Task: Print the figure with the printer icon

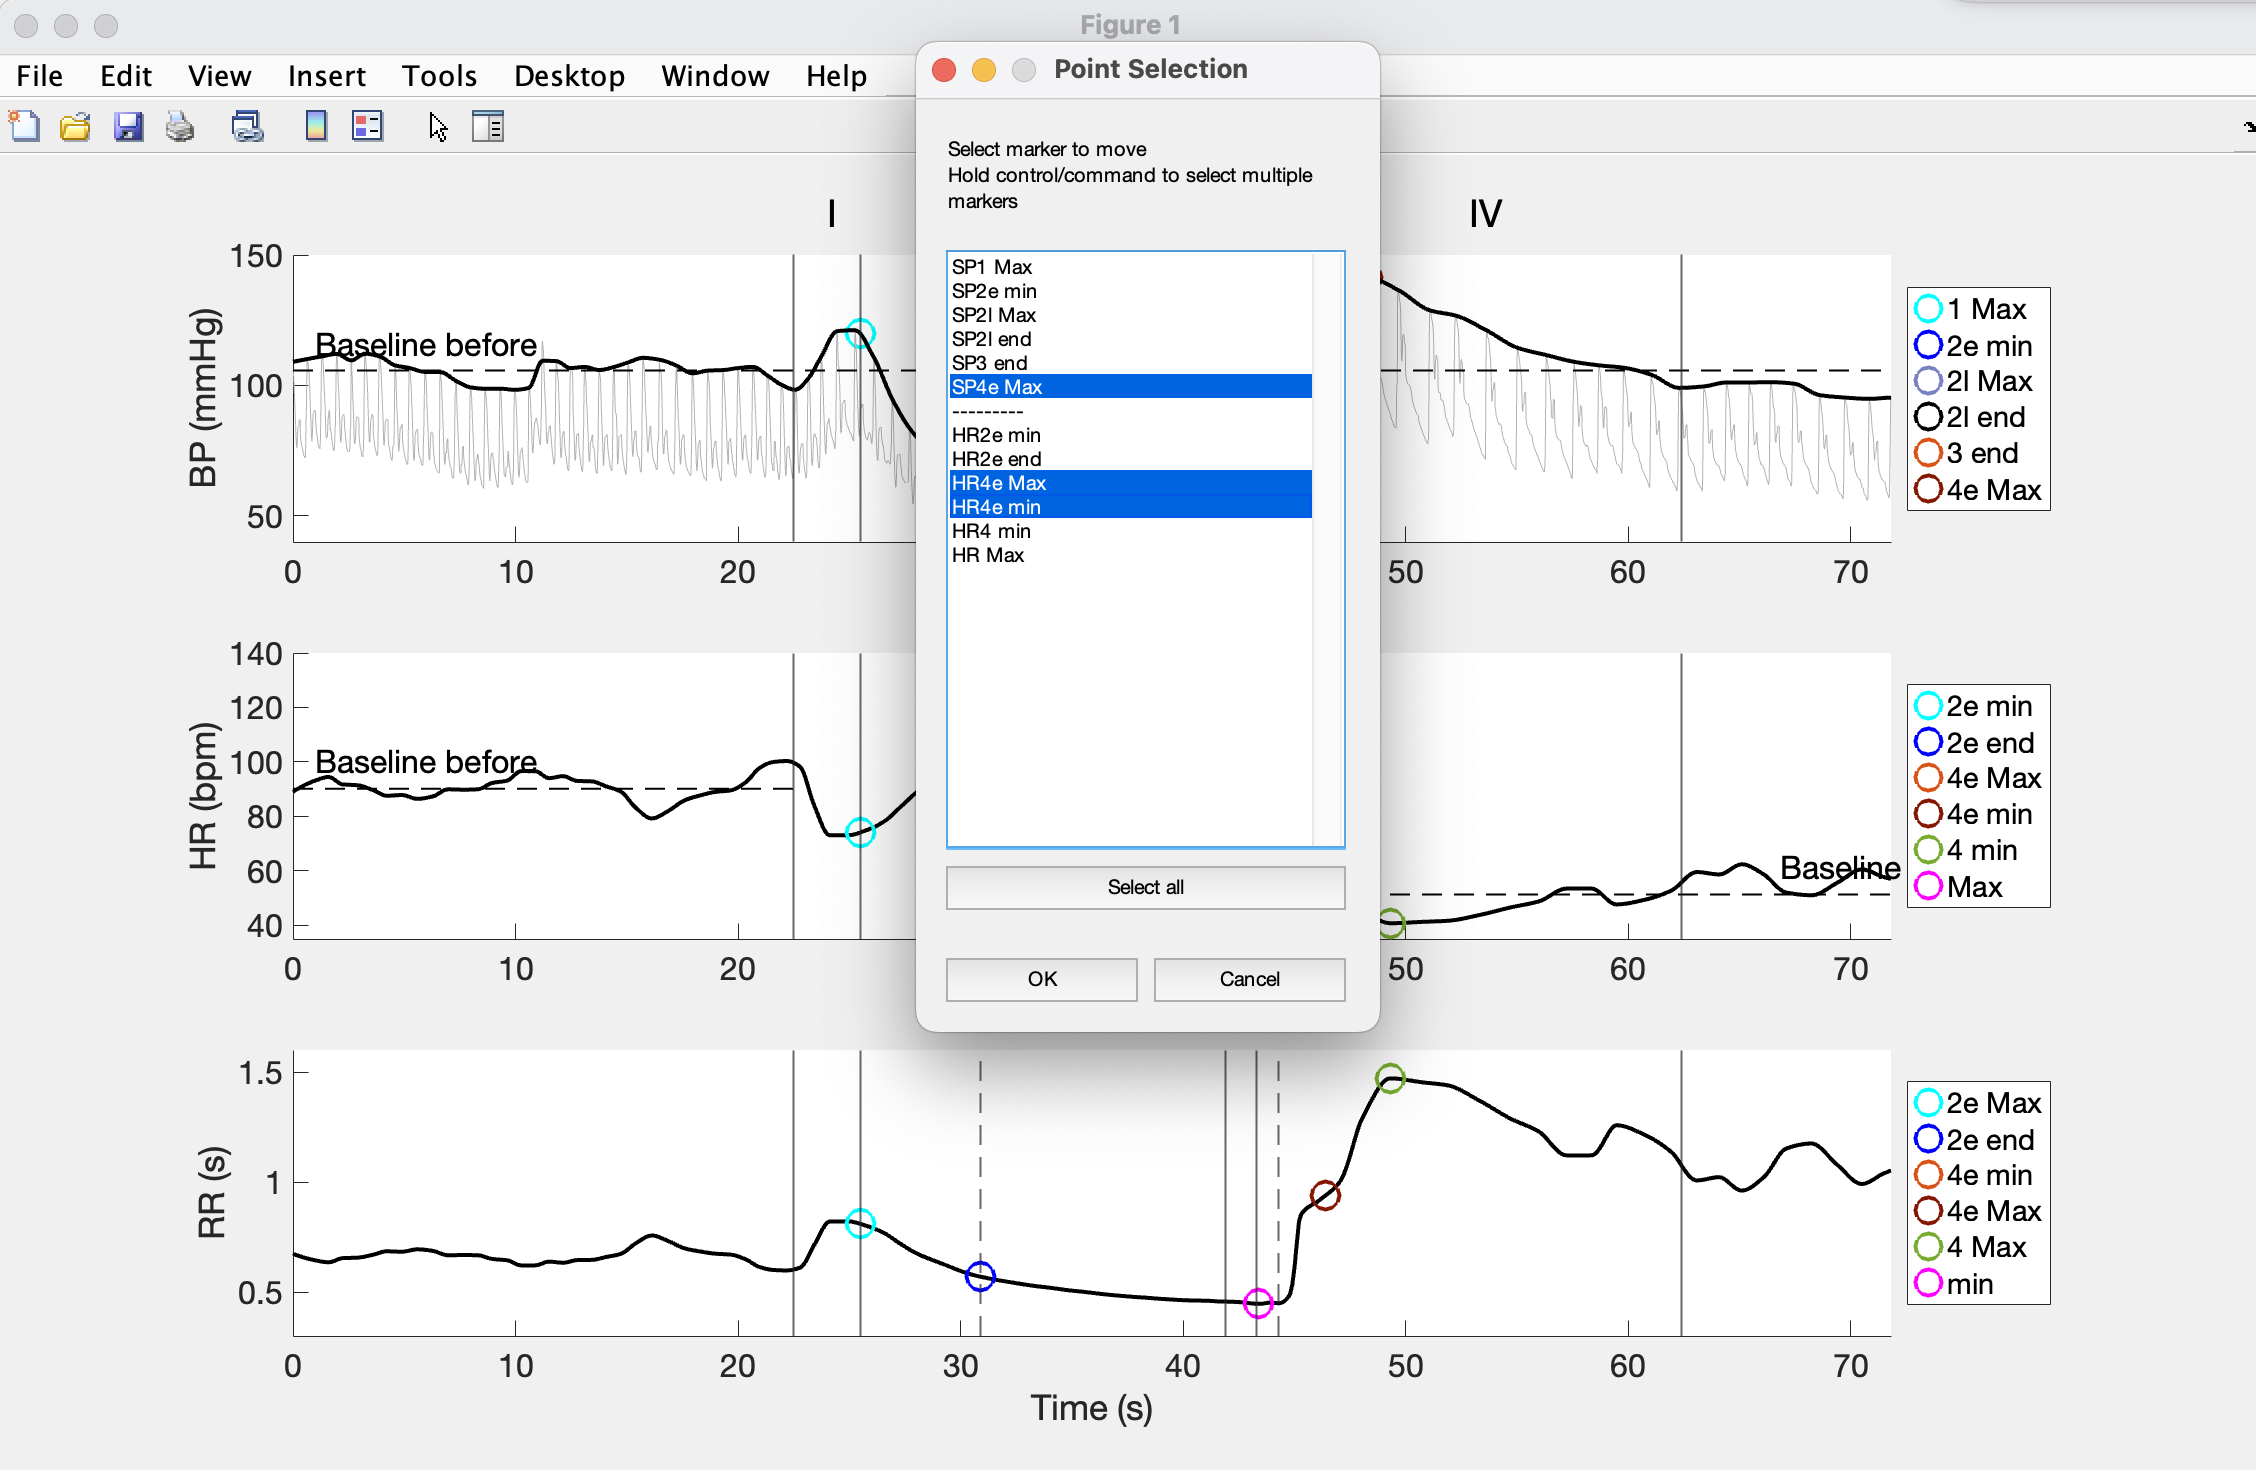Action: coord(180,127)
